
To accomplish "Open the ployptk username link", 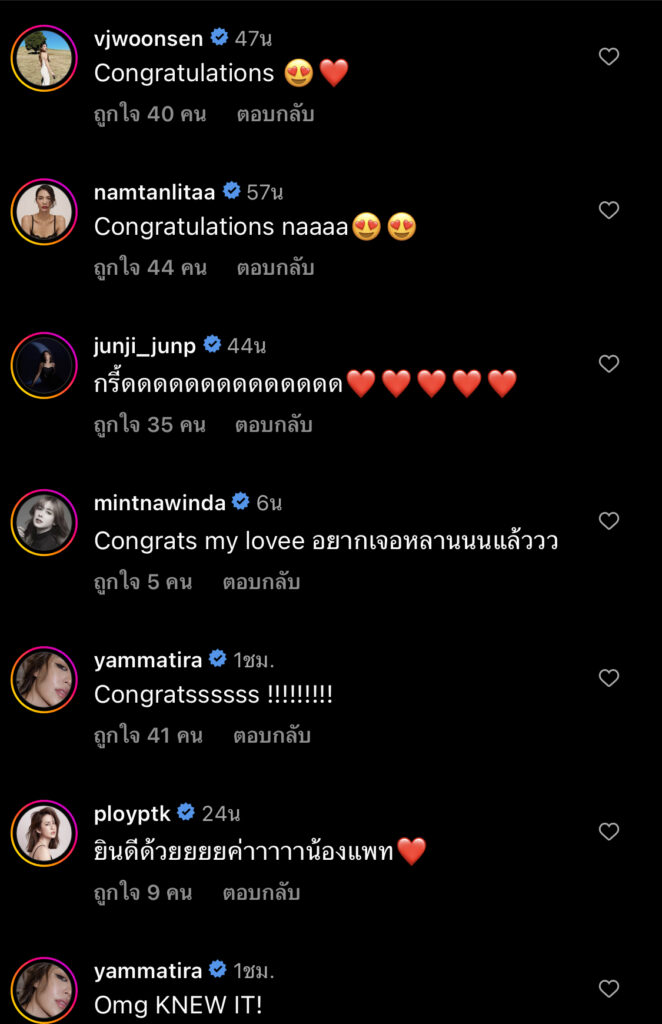I will [x=131, y=813].
